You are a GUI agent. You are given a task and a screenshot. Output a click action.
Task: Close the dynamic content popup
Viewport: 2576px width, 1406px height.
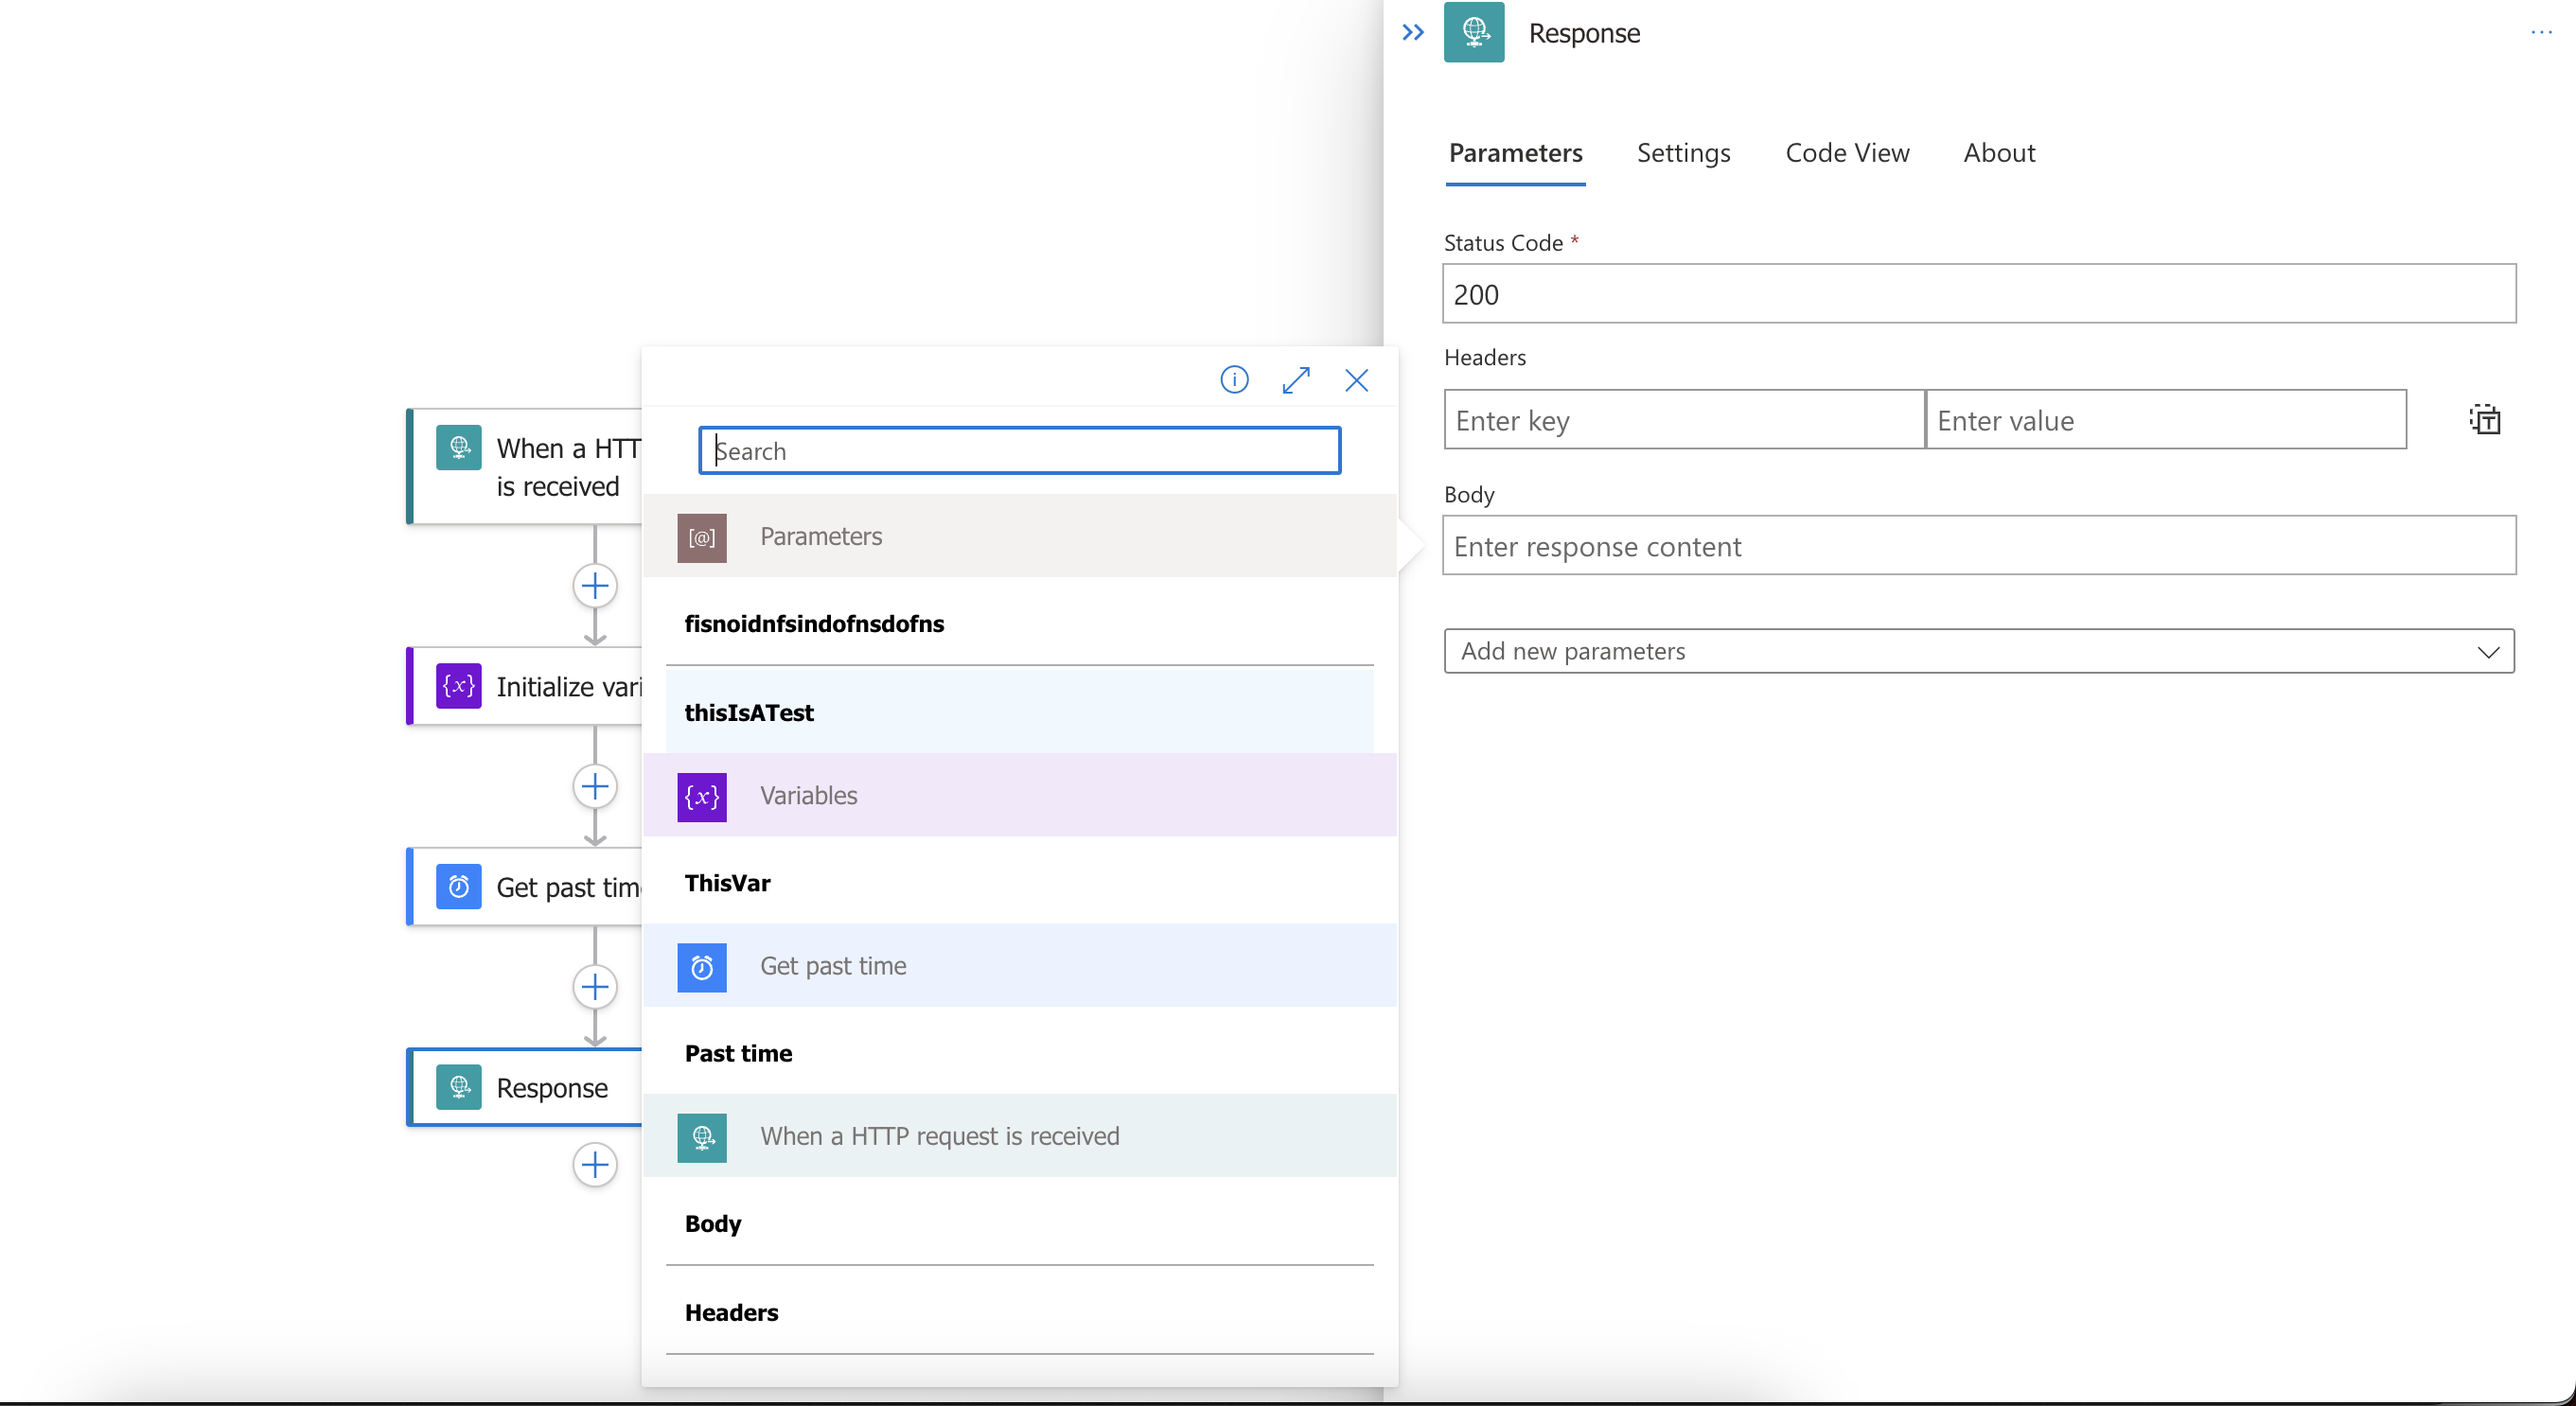pos(1356,380)
